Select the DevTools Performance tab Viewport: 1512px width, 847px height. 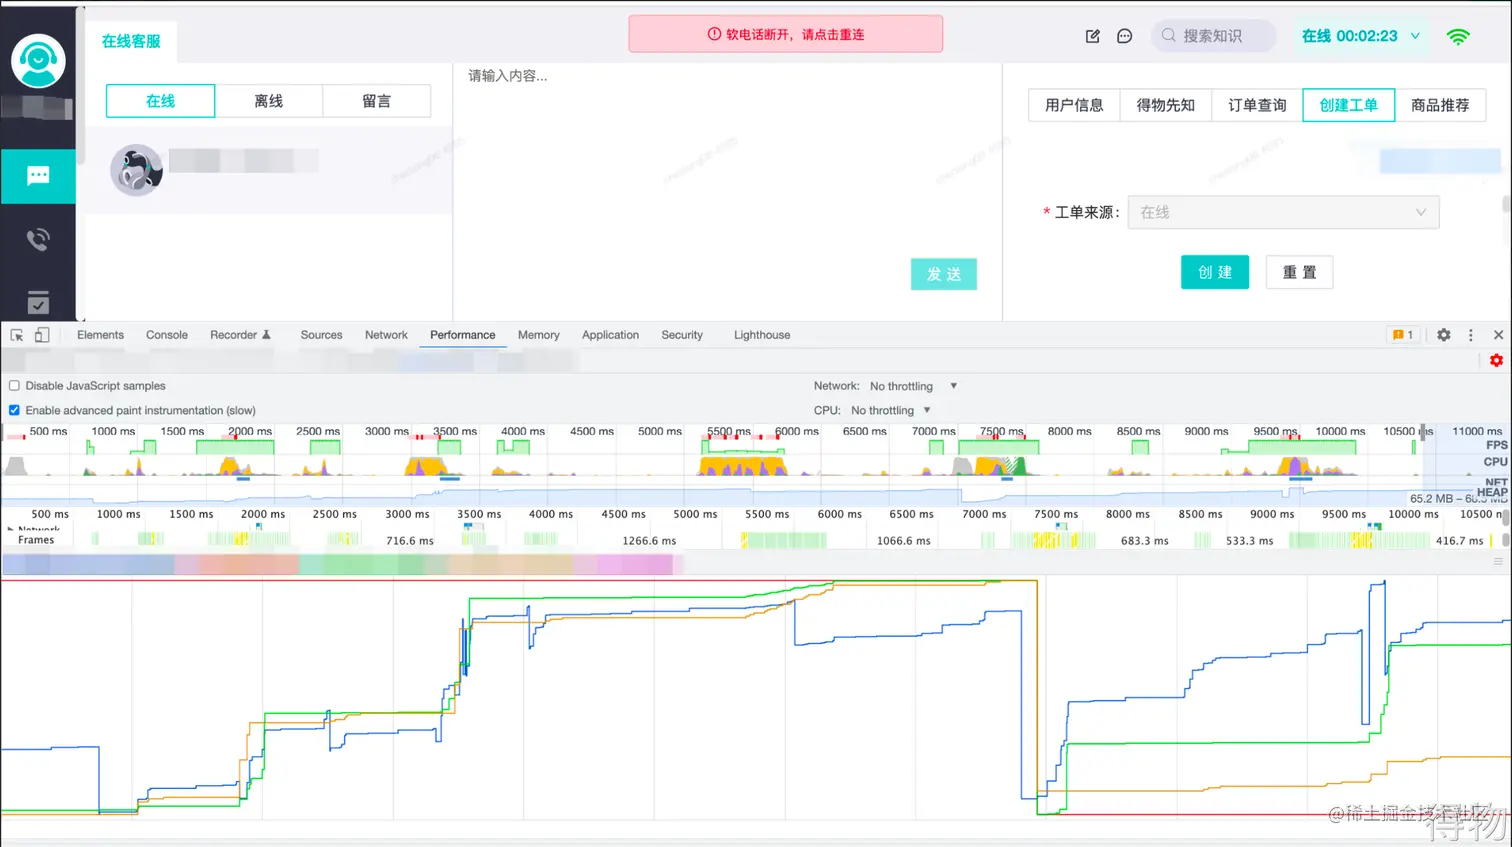pyautogui.click(x=462, y=335)
